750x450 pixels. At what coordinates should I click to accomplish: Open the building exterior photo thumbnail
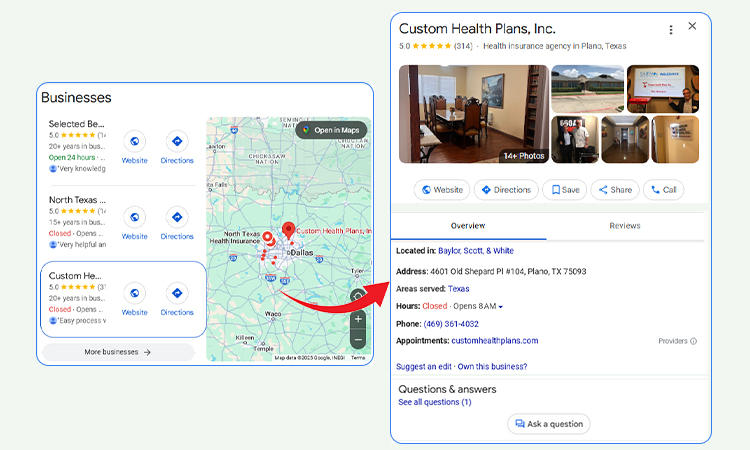coord(587,89)
